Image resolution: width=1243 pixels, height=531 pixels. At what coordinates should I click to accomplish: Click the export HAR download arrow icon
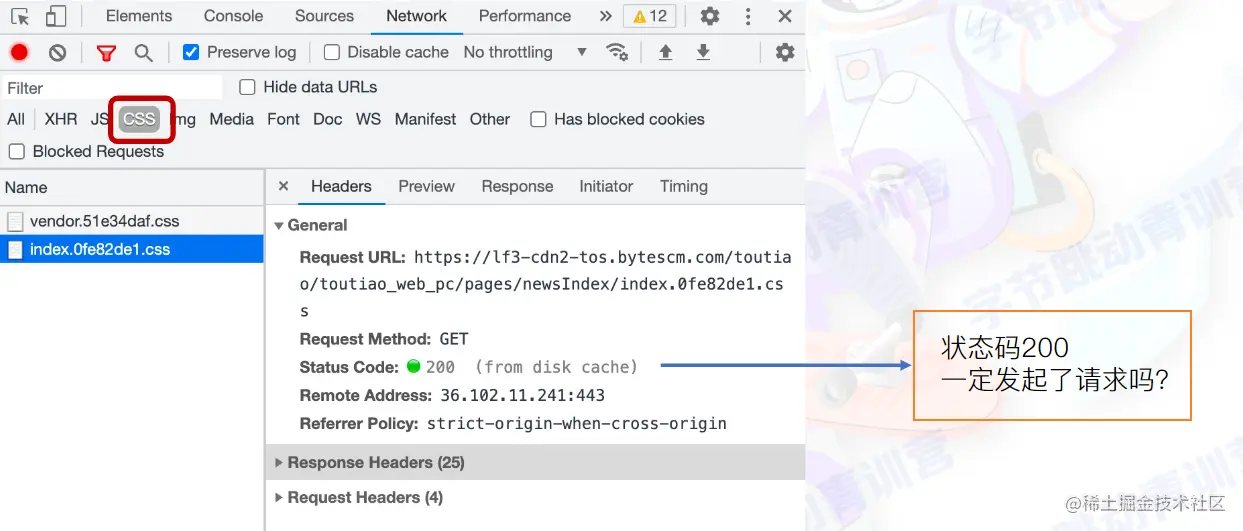pos(703,52)
